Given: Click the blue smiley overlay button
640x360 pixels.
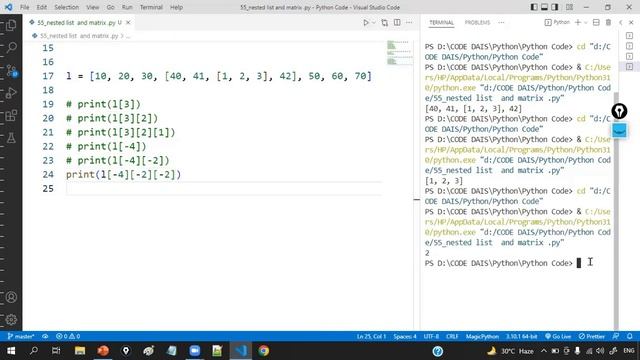Looking at the screenshot, I should 619,131.
